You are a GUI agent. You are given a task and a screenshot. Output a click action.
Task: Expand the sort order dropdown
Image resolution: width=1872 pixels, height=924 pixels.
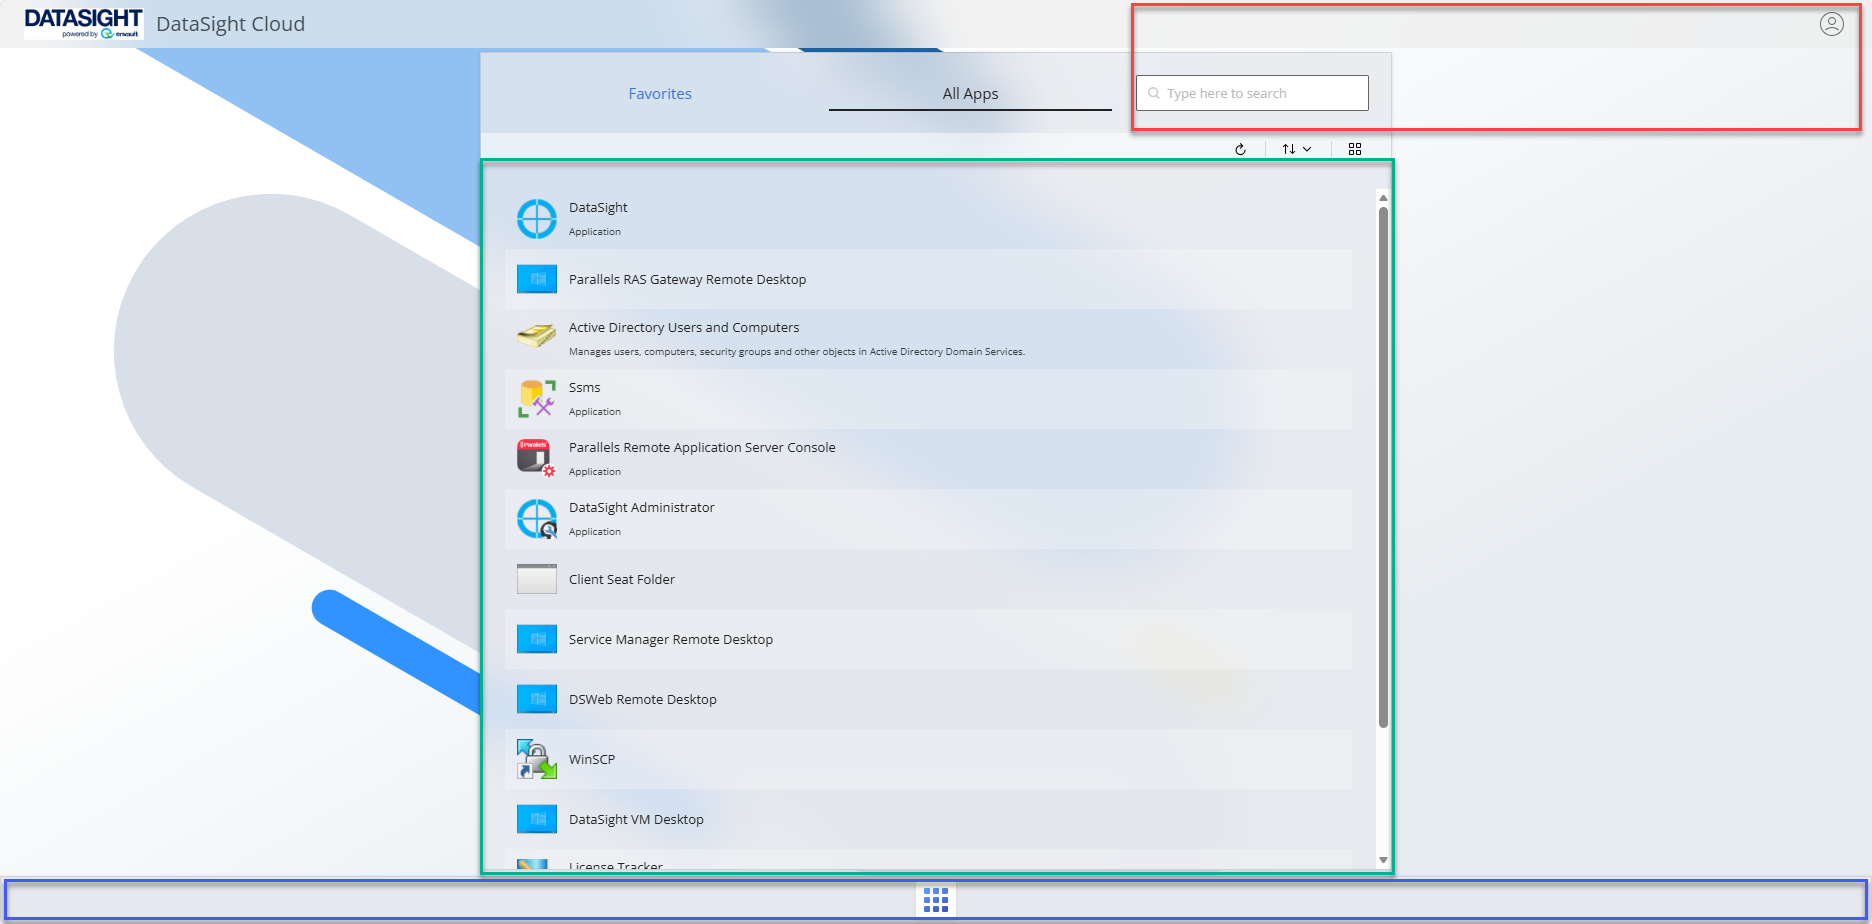[1296, 149]
